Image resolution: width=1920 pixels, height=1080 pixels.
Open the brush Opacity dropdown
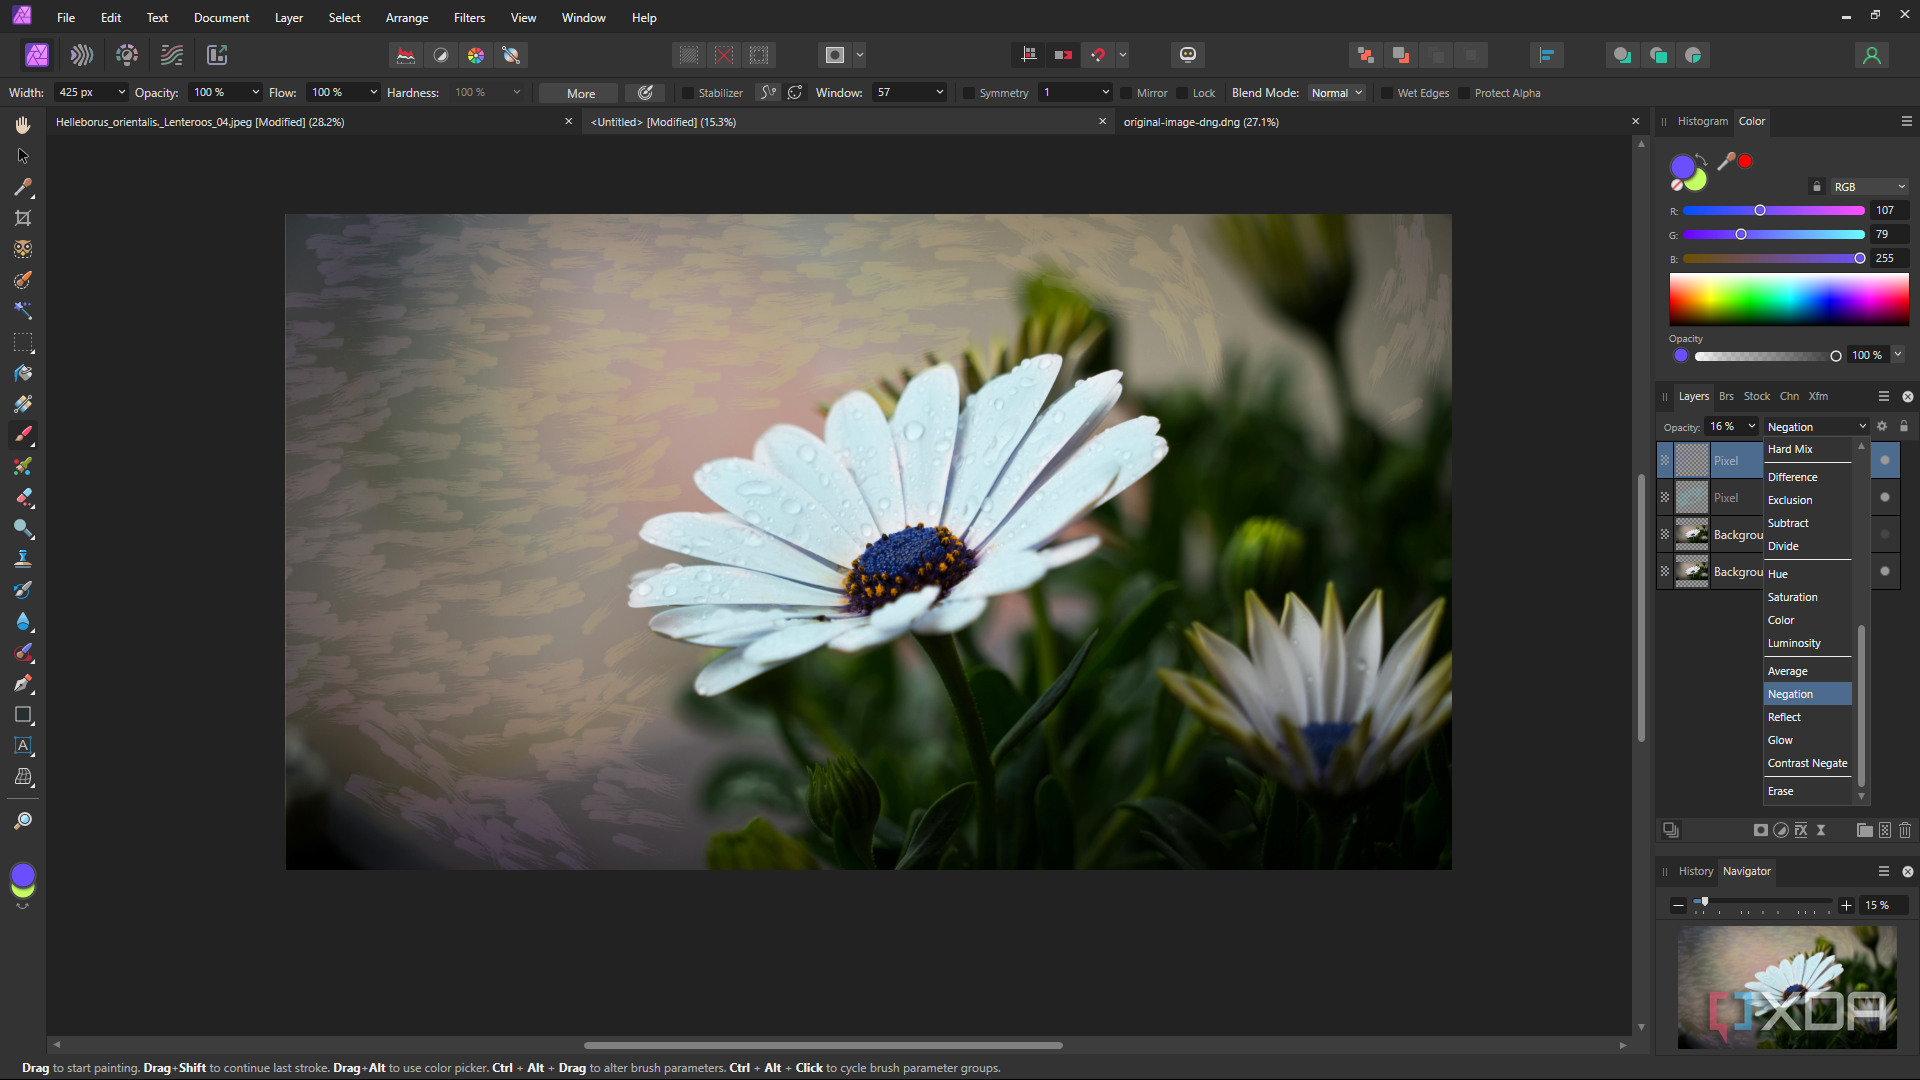[256, 92]
